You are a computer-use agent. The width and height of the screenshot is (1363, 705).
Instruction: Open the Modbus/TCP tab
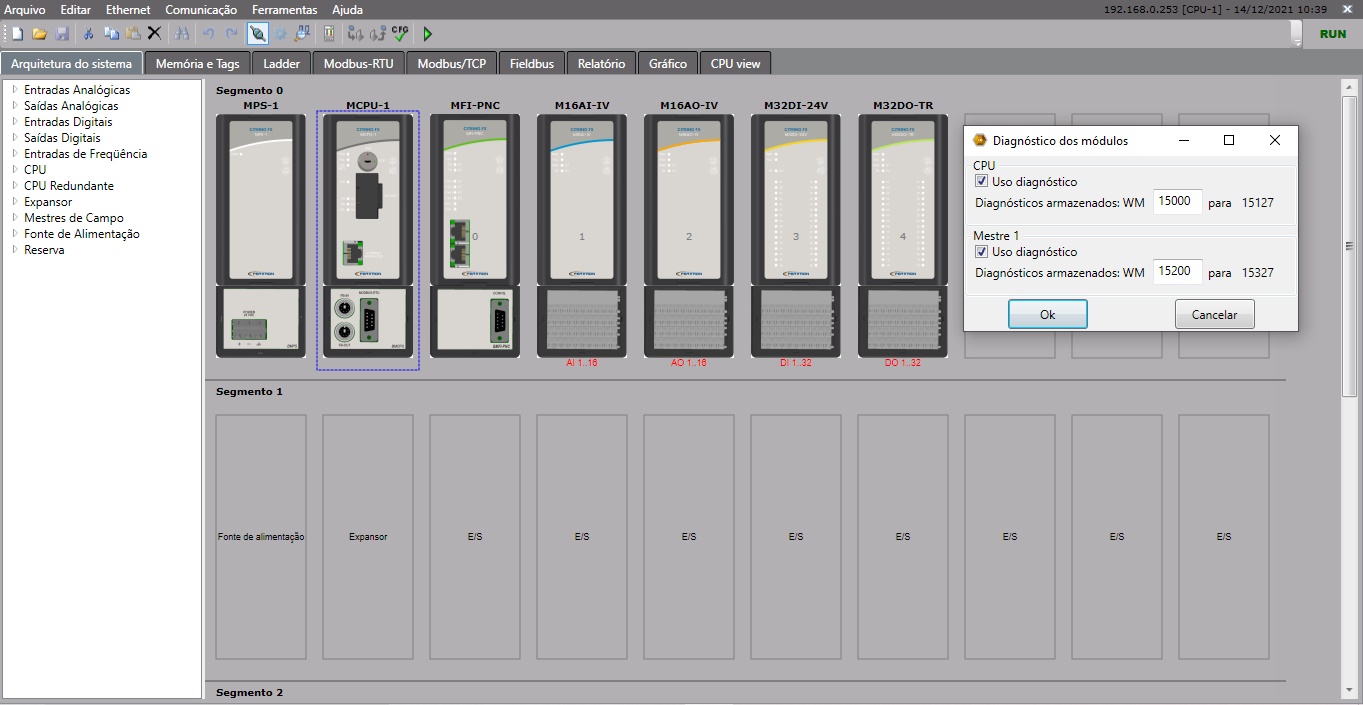[451, 64]
